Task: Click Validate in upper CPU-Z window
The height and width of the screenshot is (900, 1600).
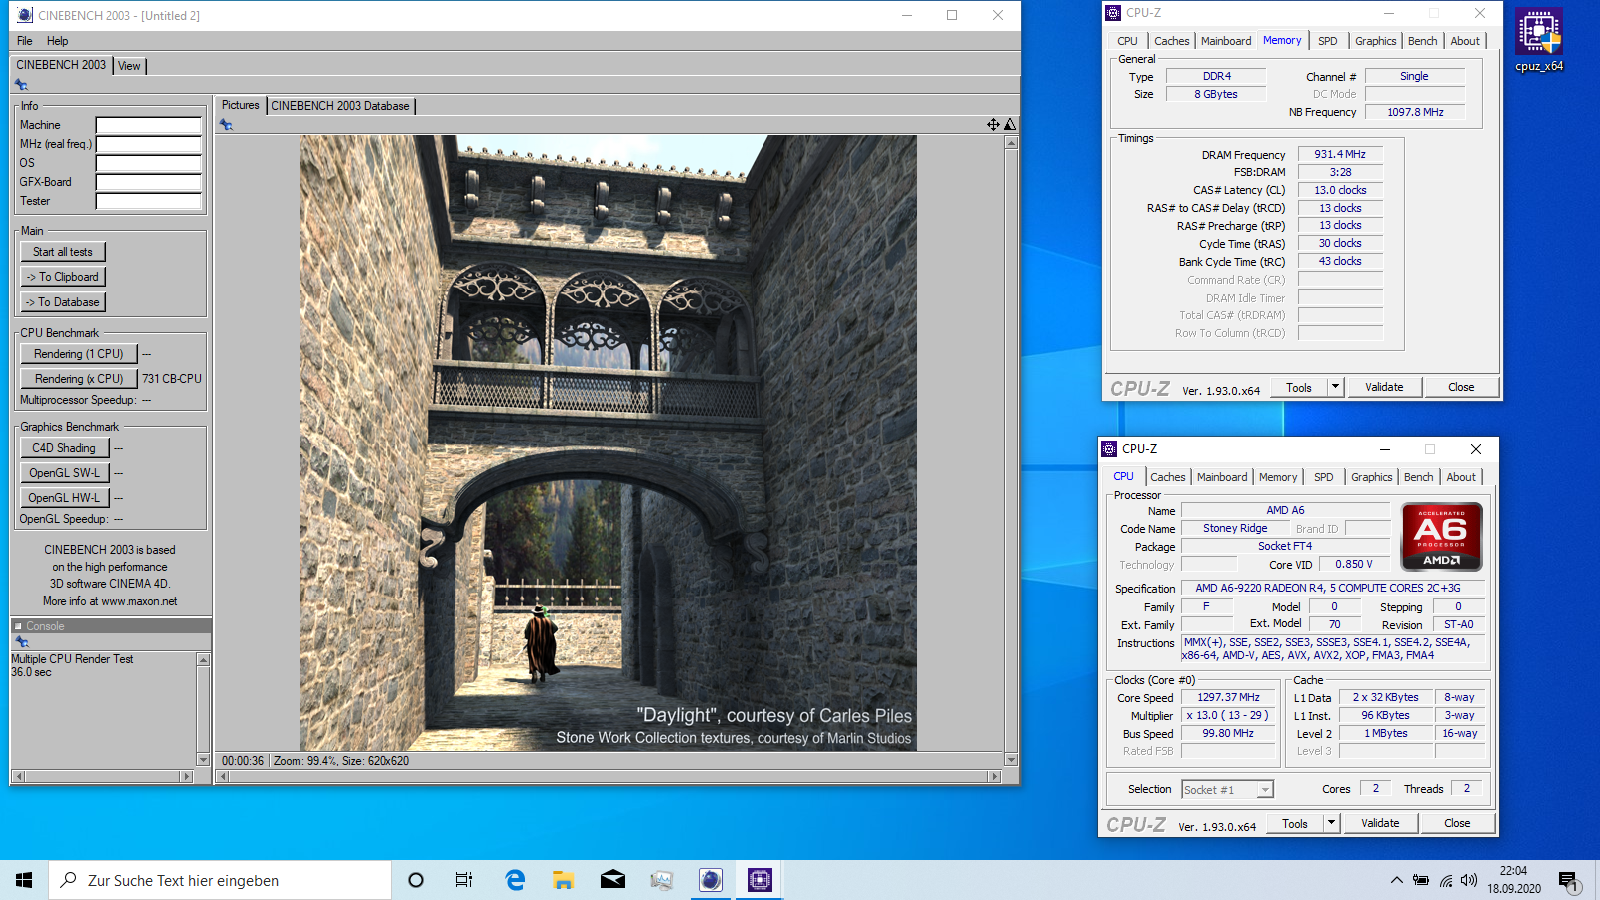Action: 1384,387
